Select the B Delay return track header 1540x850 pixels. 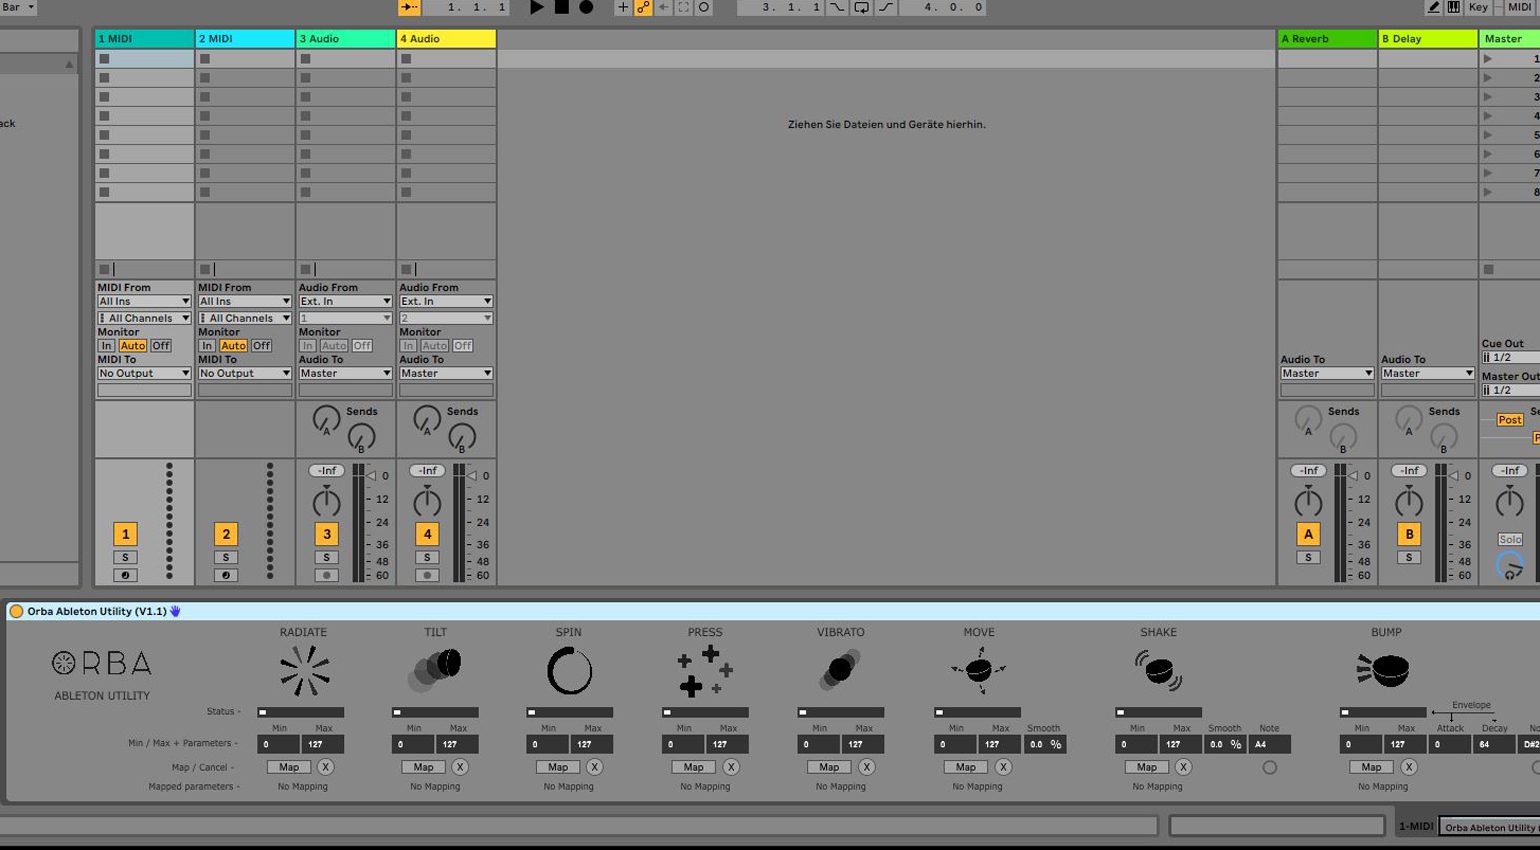pyautogui.click(x=1428, y=39)
